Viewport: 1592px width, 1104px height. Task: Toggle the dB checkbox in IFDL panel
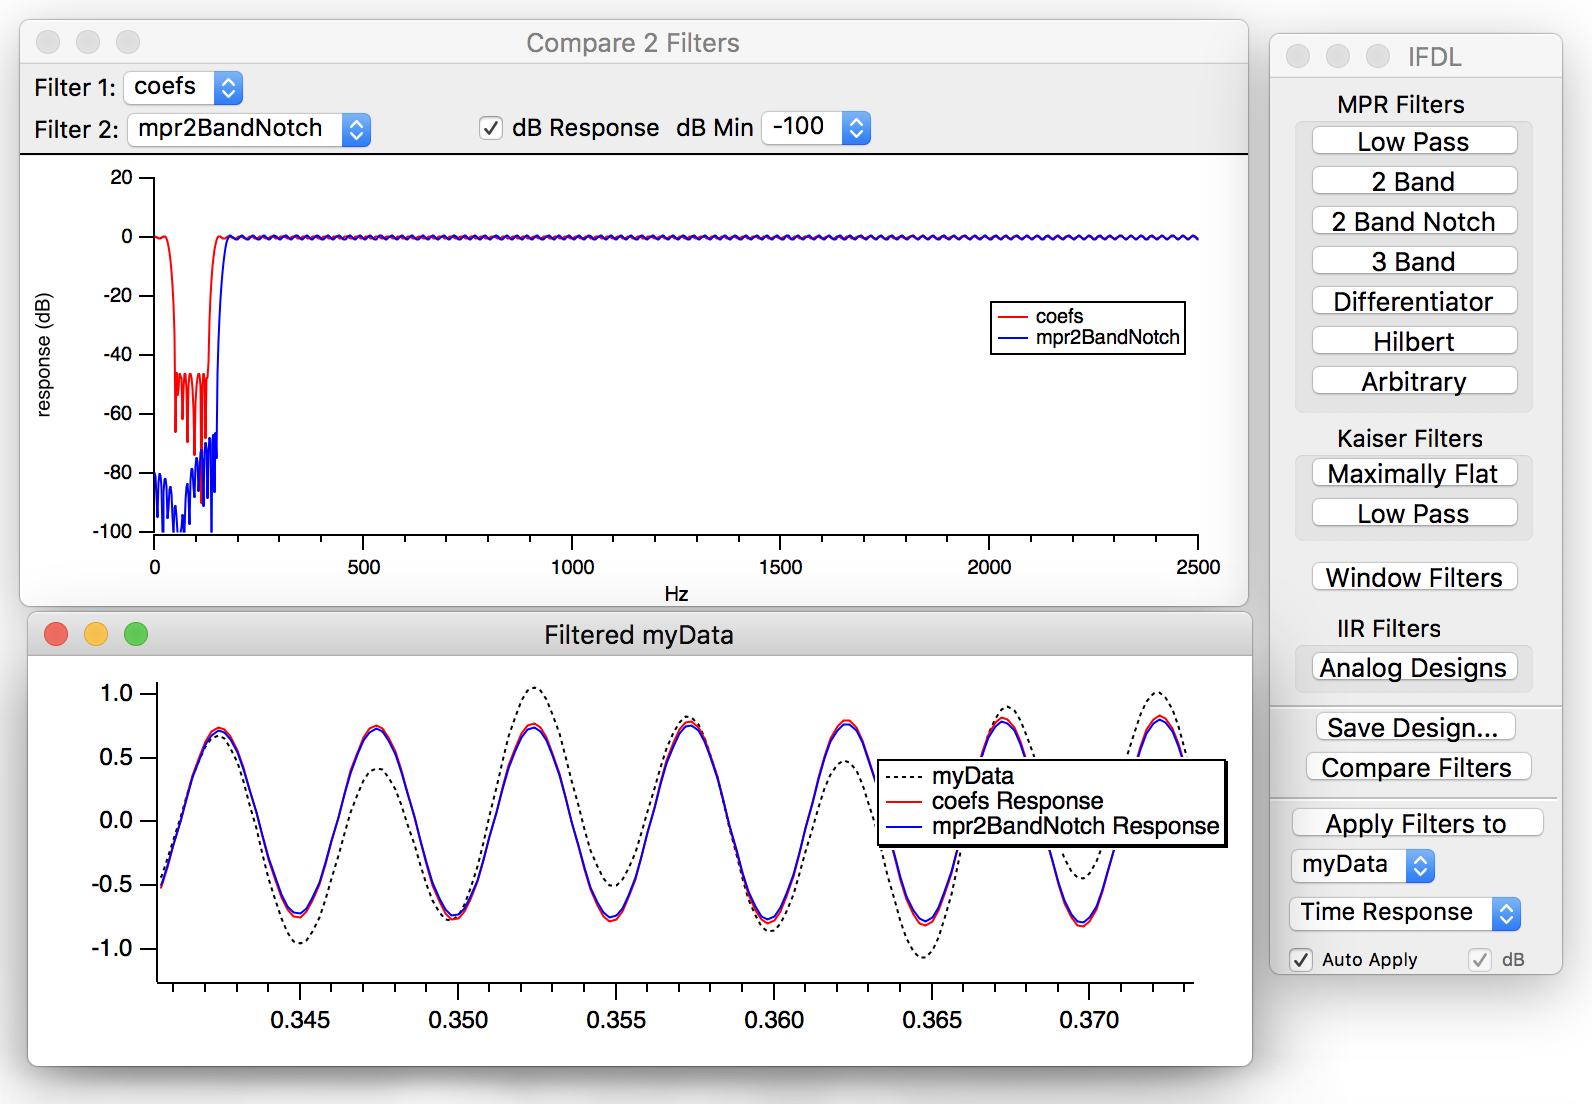pyautogui.click(x=1480, y=960)
